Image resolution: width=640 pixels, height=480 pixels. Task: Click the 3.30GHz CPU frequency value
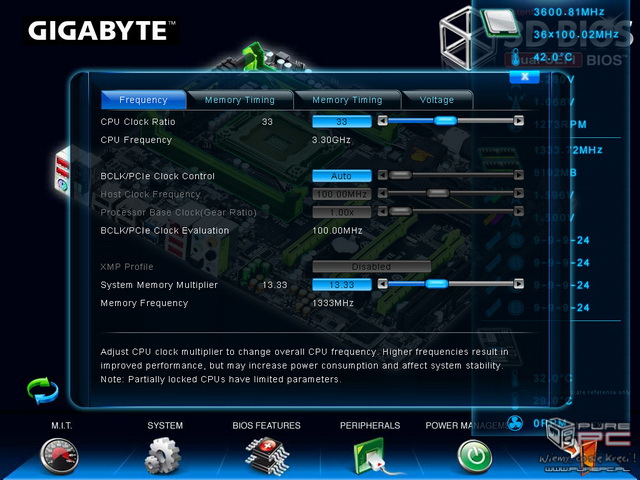[331, 140]
